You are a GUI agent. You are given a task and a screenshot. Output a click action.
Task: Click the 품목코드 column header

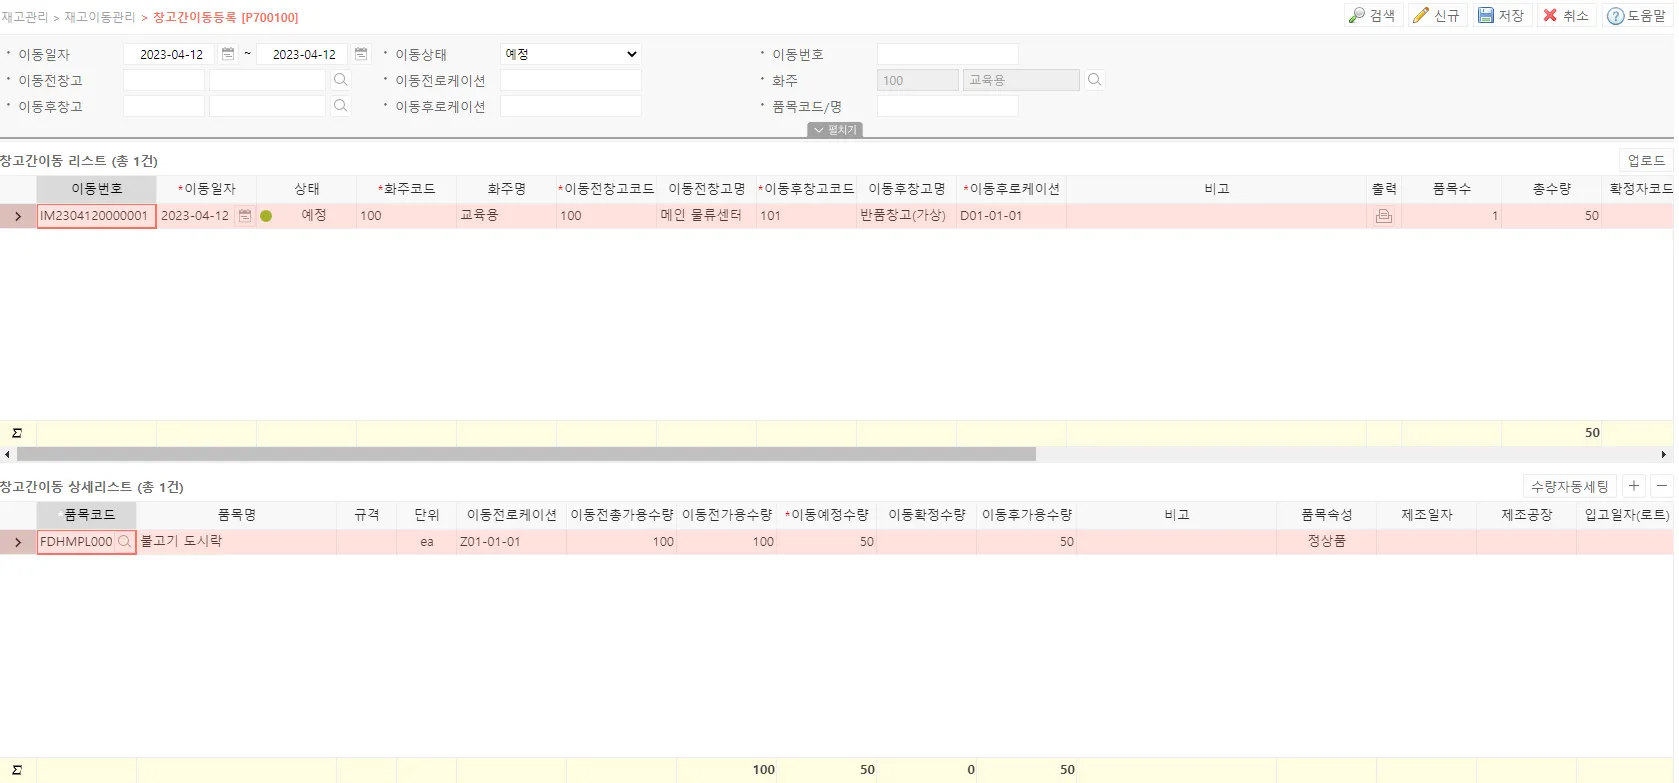pyautogui.click(x=86, y=515)
